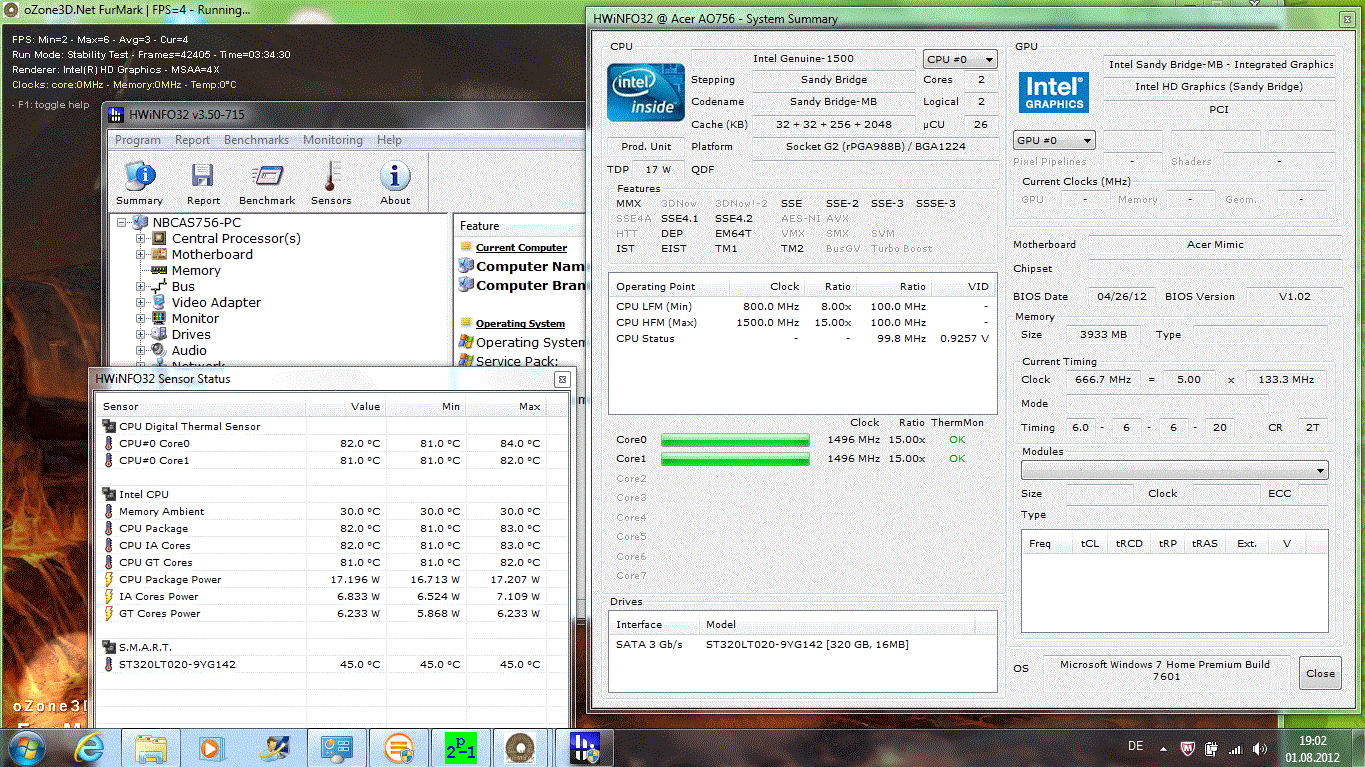Image resolution: width=1365 pixels, height=767 pixels.
Task: Show hidden tray icons arrow
Action: [x=1163, y=748]
